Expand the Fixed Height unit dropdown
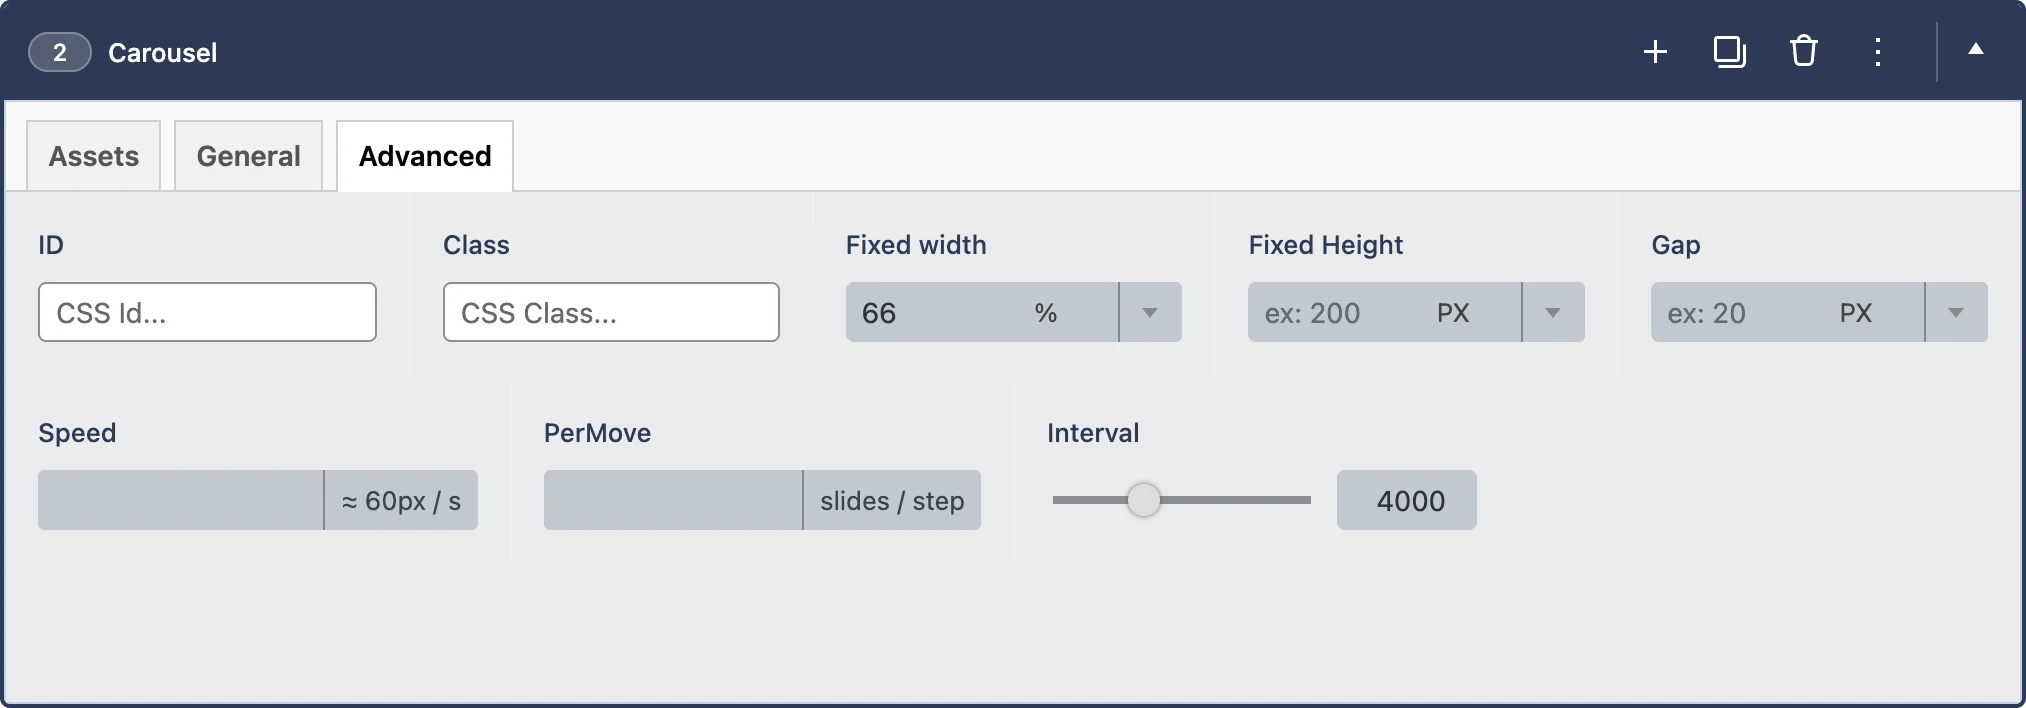This screenshot has height=708, width=2026. click(1553, 313)
